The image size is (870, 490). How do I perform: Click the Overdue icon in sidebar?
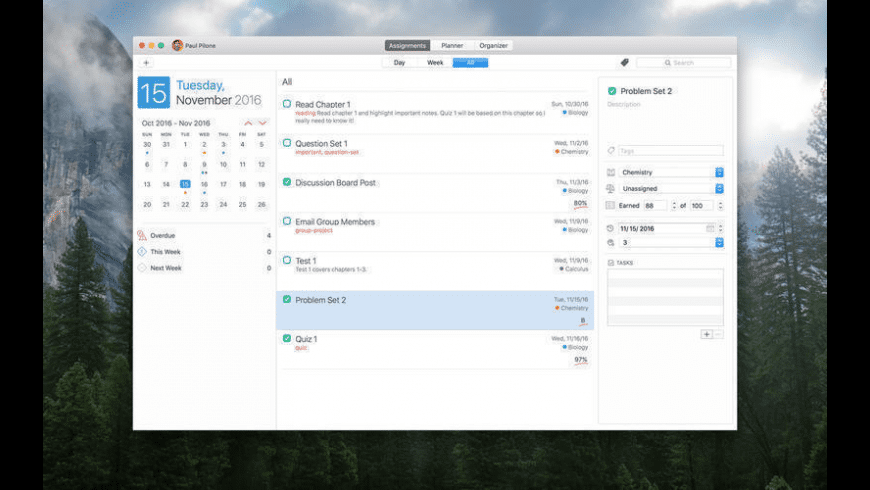(x=142, y=235)
